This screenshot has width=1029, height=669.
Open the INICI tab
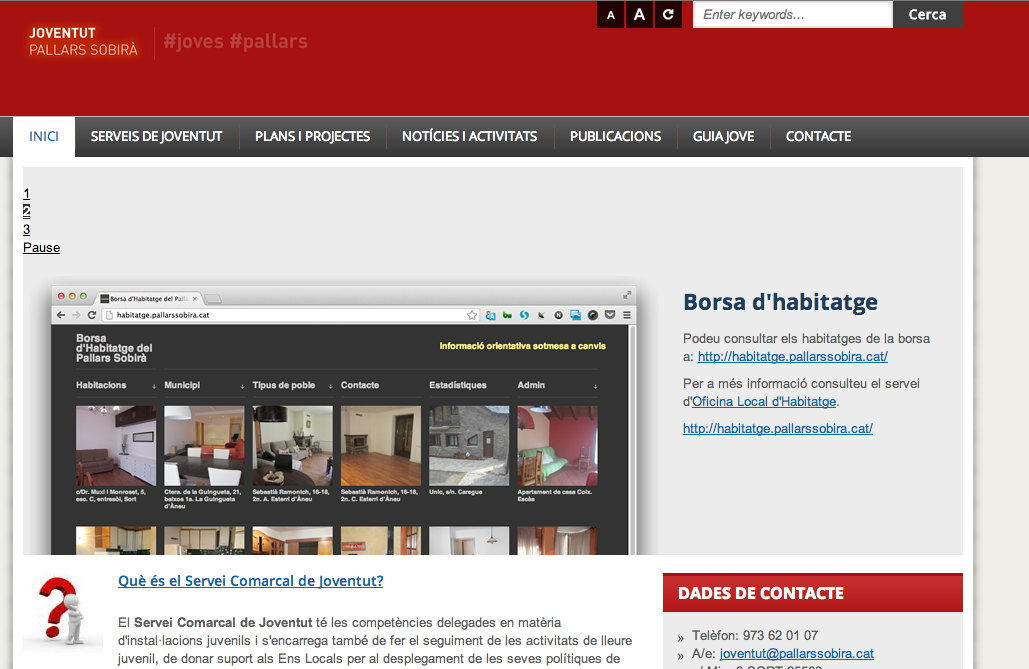coord(44,137)
